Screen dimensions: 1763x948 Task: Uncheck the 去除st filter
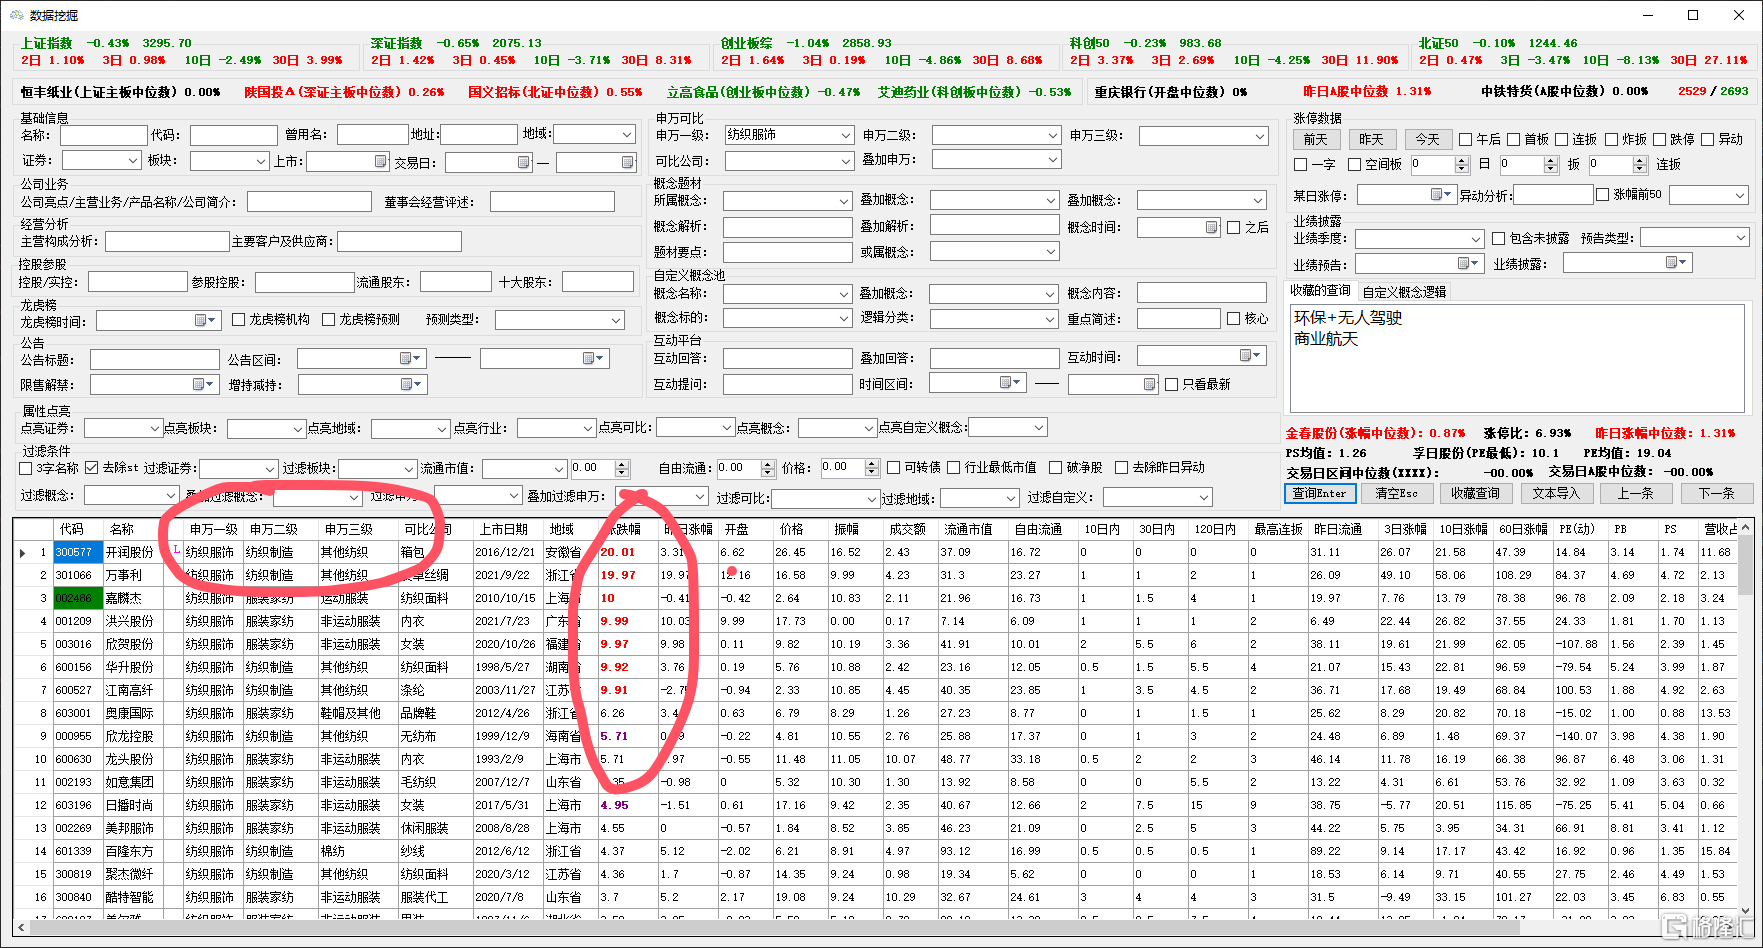pos(92,467)
